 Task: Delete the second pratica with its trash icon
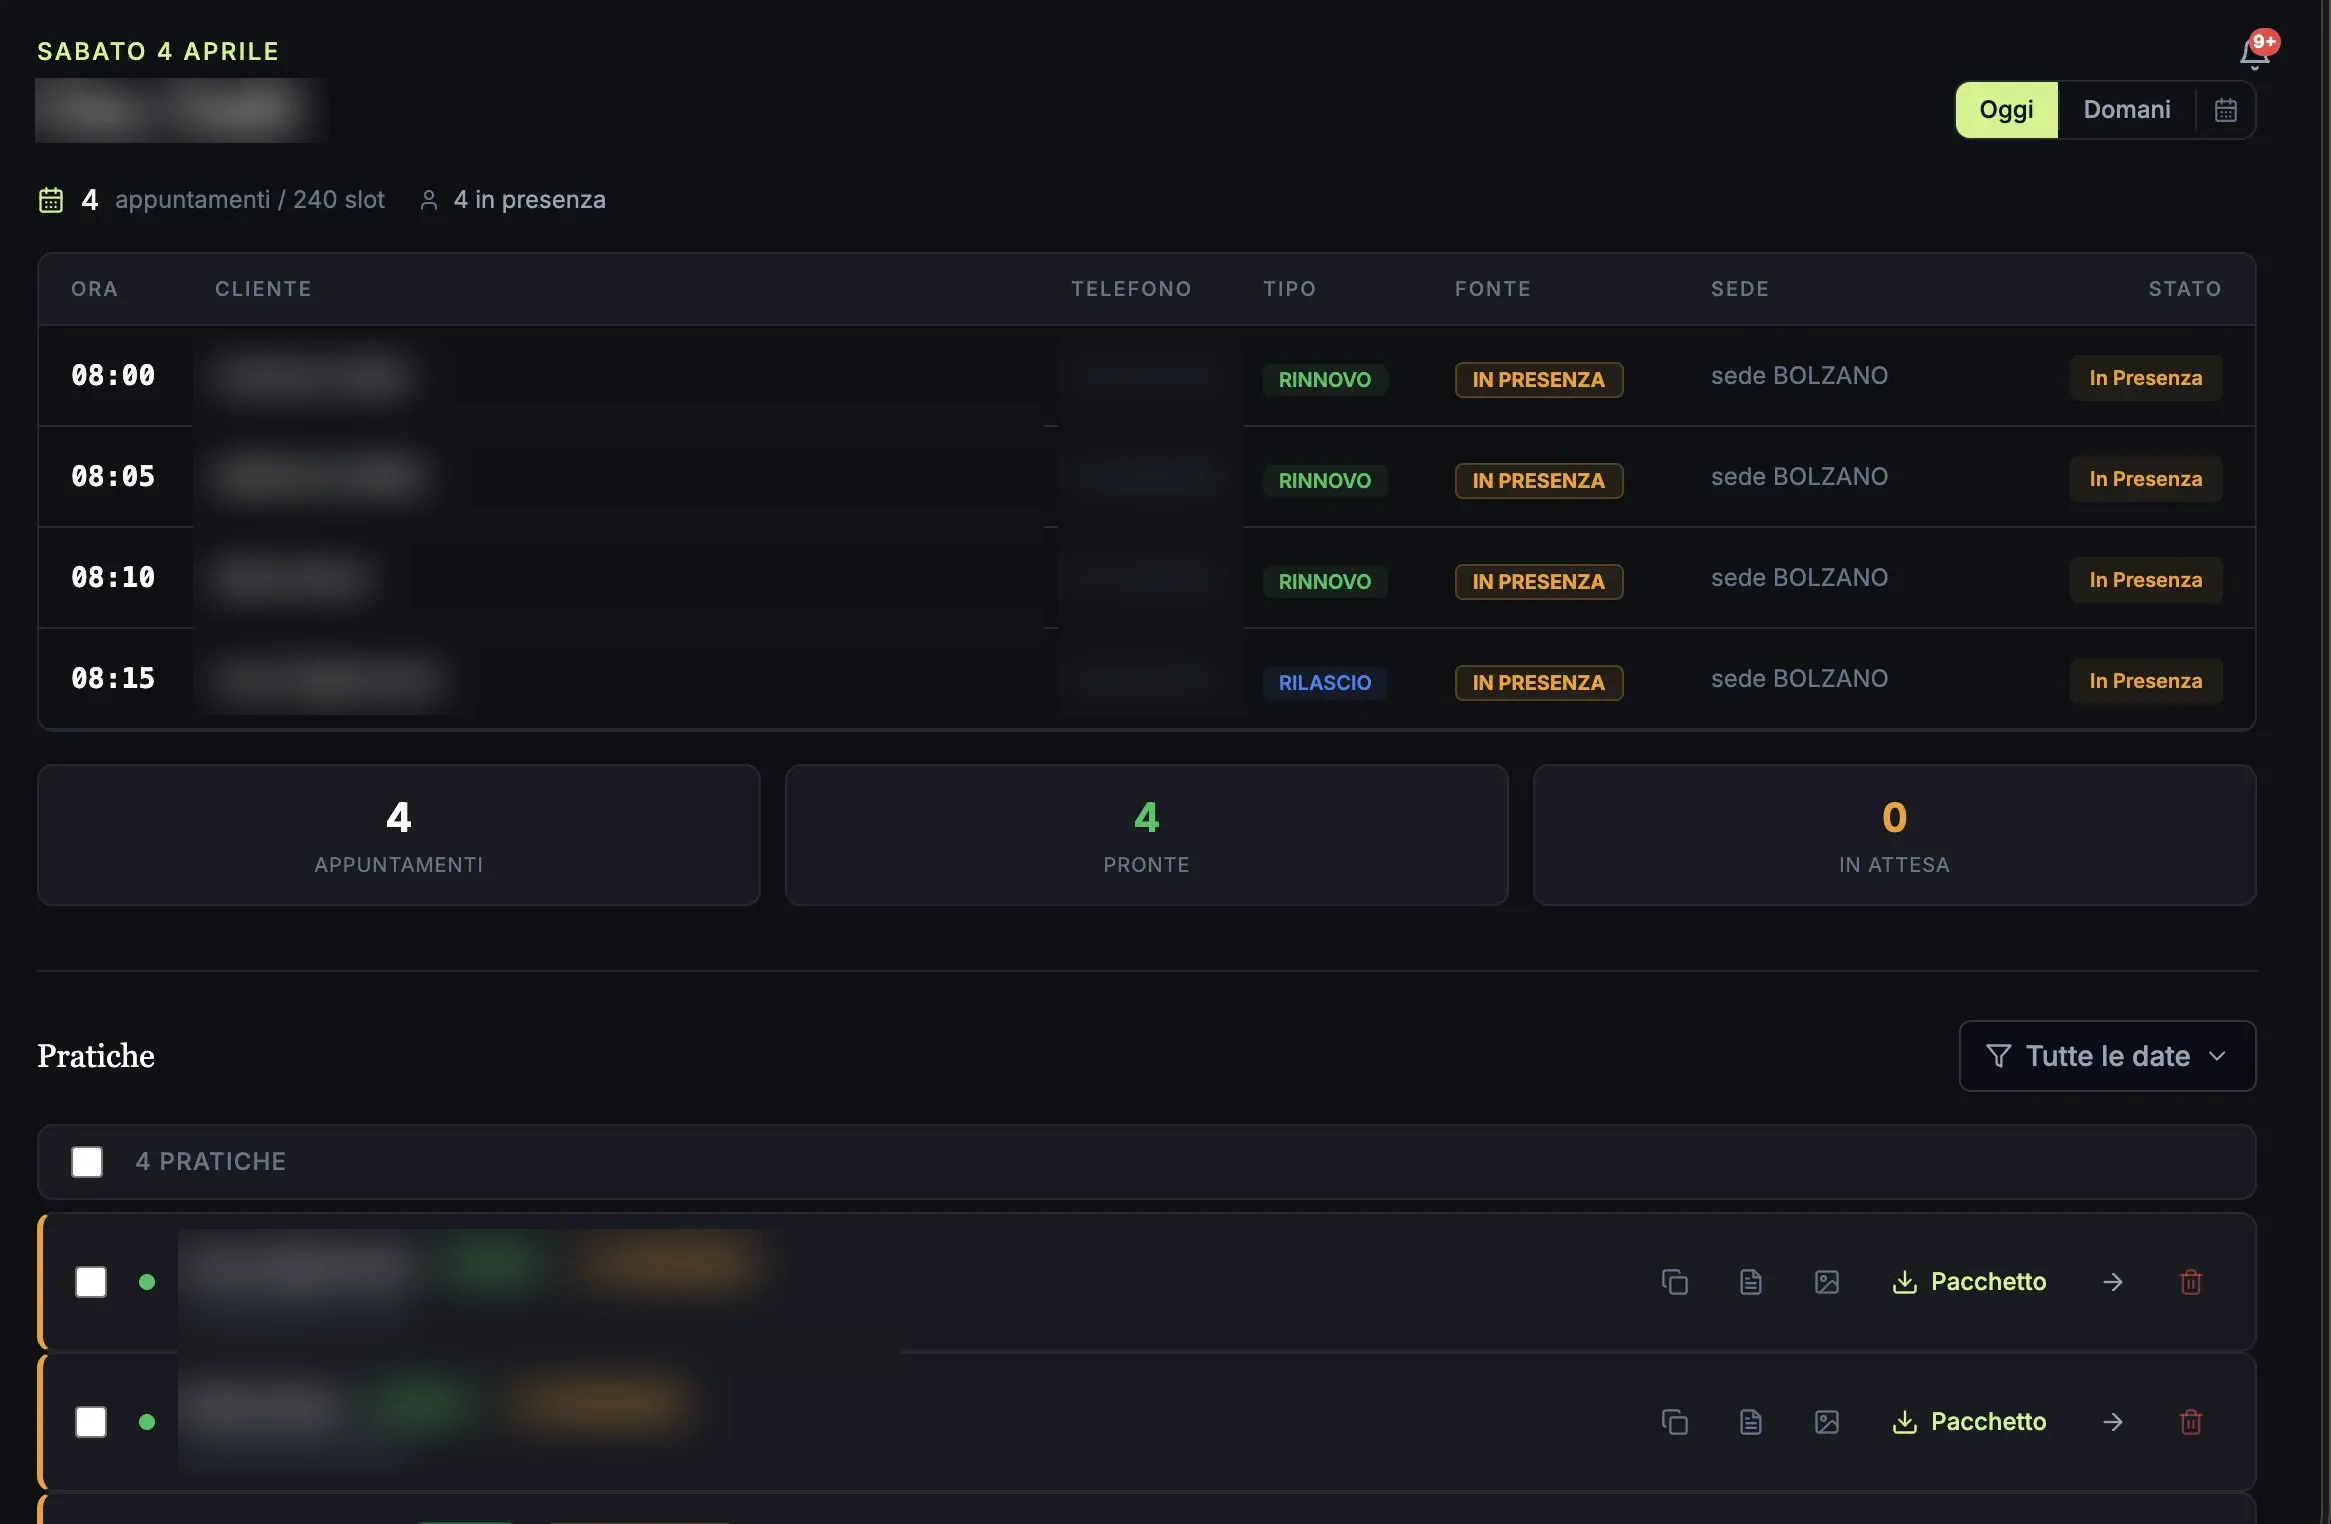[x=2190, y=1422]
